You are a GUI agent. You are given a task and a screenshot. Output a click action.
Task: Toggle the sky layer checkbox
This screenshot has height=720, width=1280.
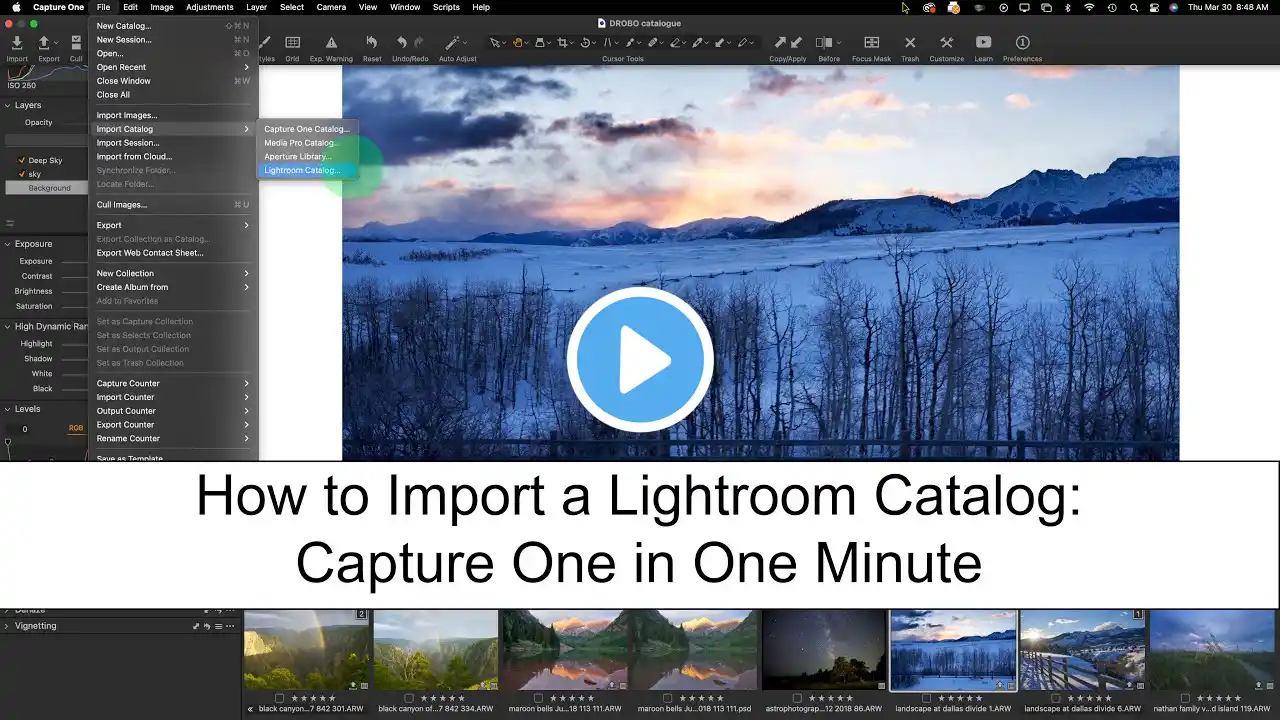coord(22,174)
